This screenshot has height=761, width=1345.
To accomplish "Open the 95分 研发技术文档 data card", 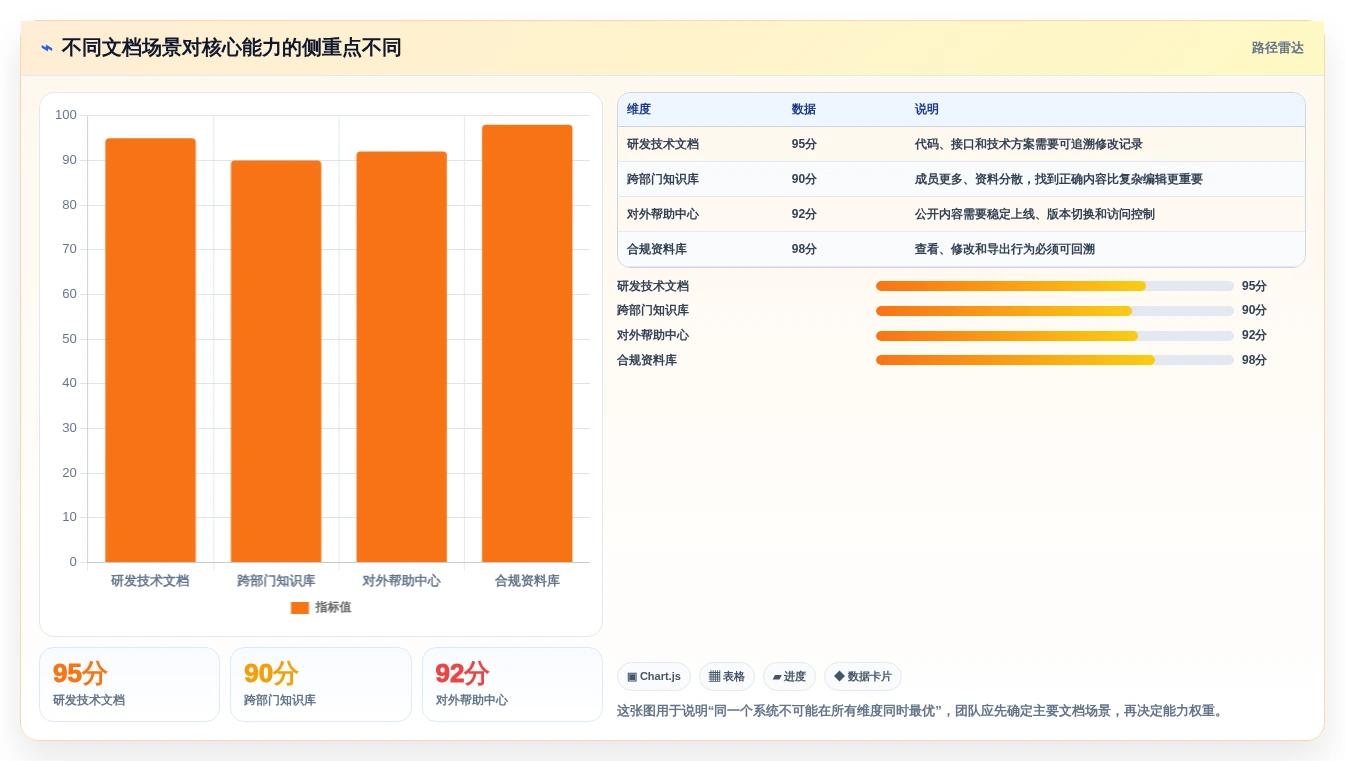I will pos(129,684).
